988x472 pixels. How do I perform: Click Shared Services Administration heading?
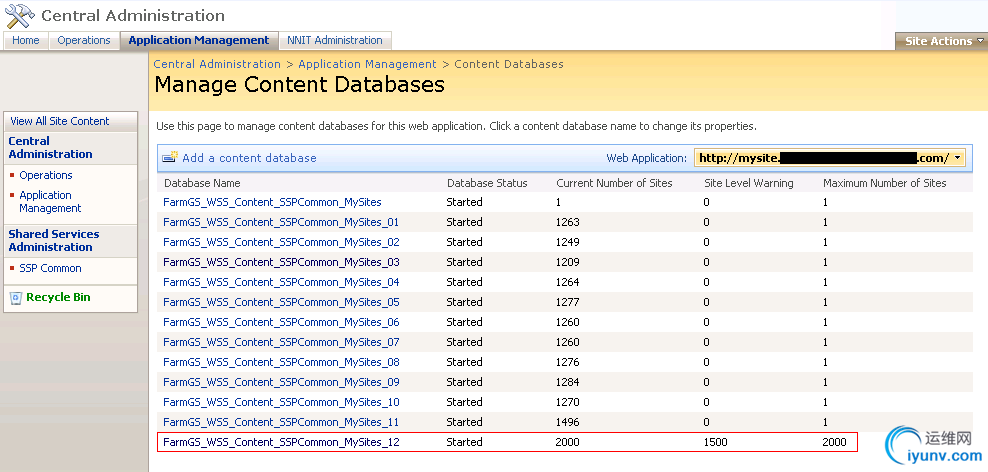54,241
